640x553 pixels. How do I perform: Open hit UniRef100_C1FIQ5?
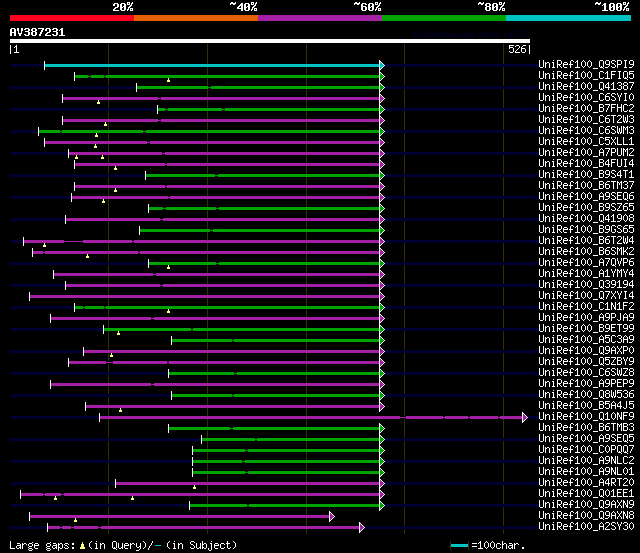pyautogui.click(x=586, y=75)
